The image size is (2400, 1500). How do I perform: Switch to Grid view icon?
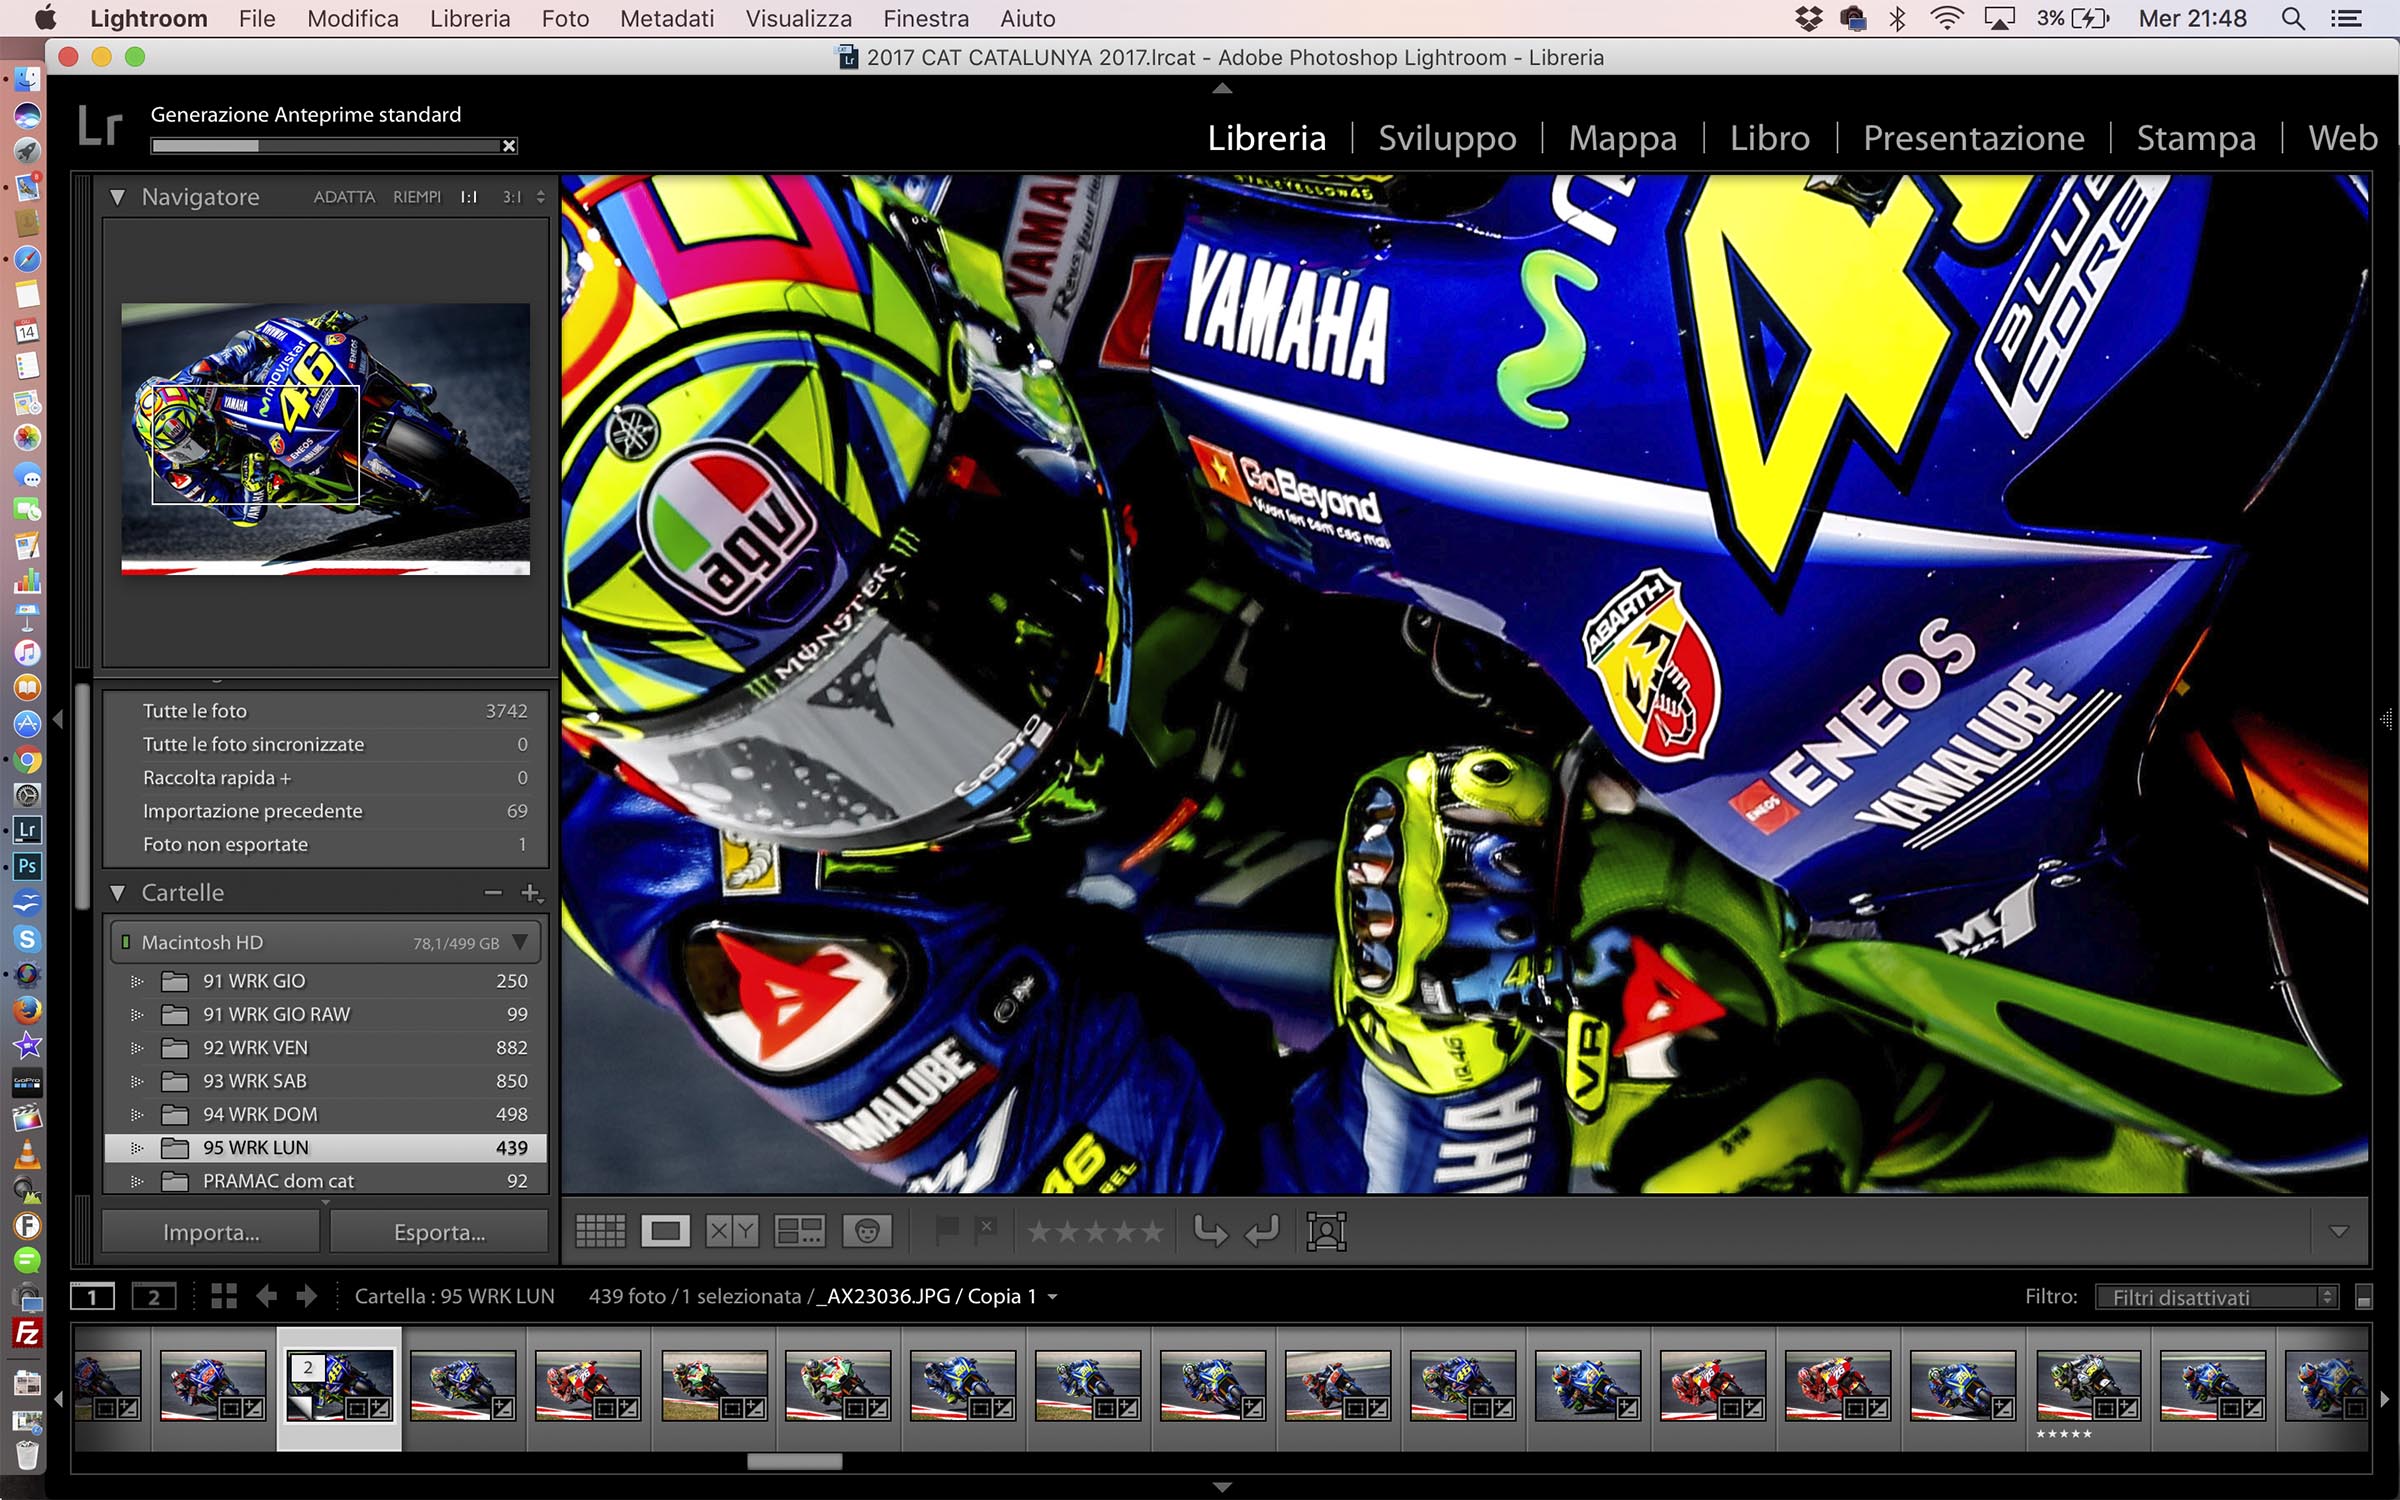(600, 1231)
